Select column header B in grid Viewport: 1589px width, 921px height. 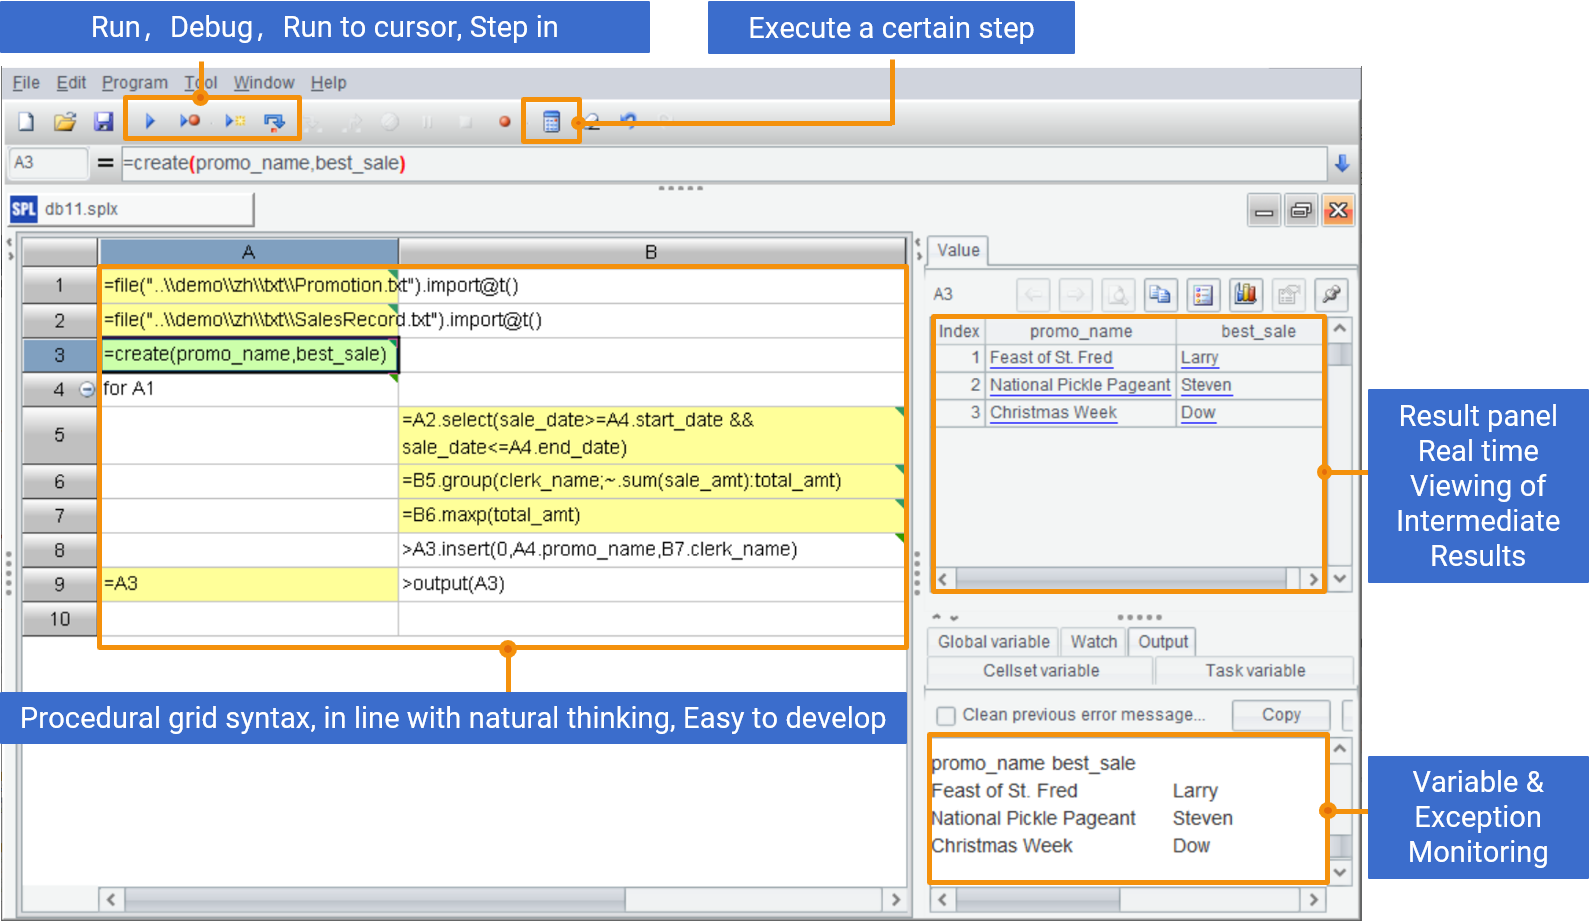tap(651, 252)
